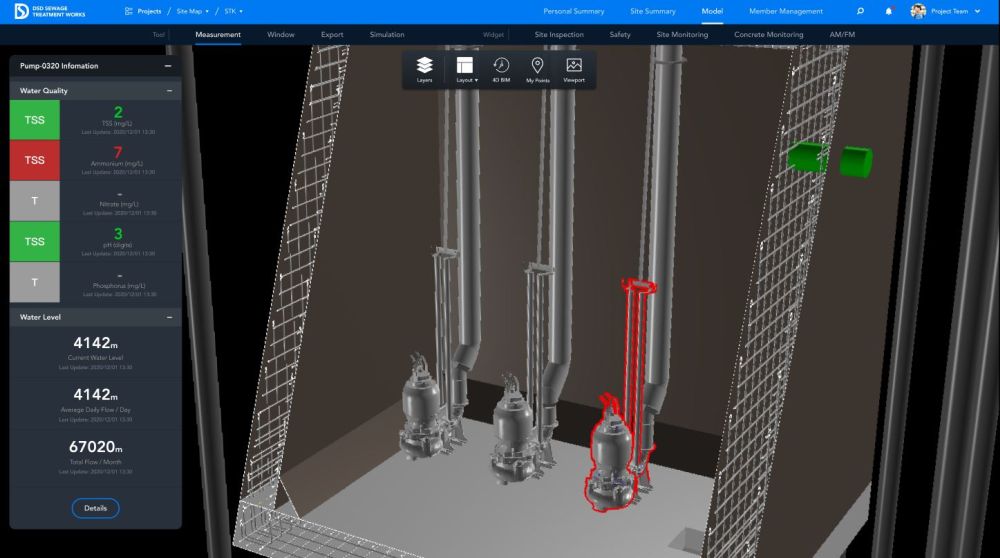Click the 4D BIM icon
The width and height of the screenshot is (1000, 558).
(501, 69)
